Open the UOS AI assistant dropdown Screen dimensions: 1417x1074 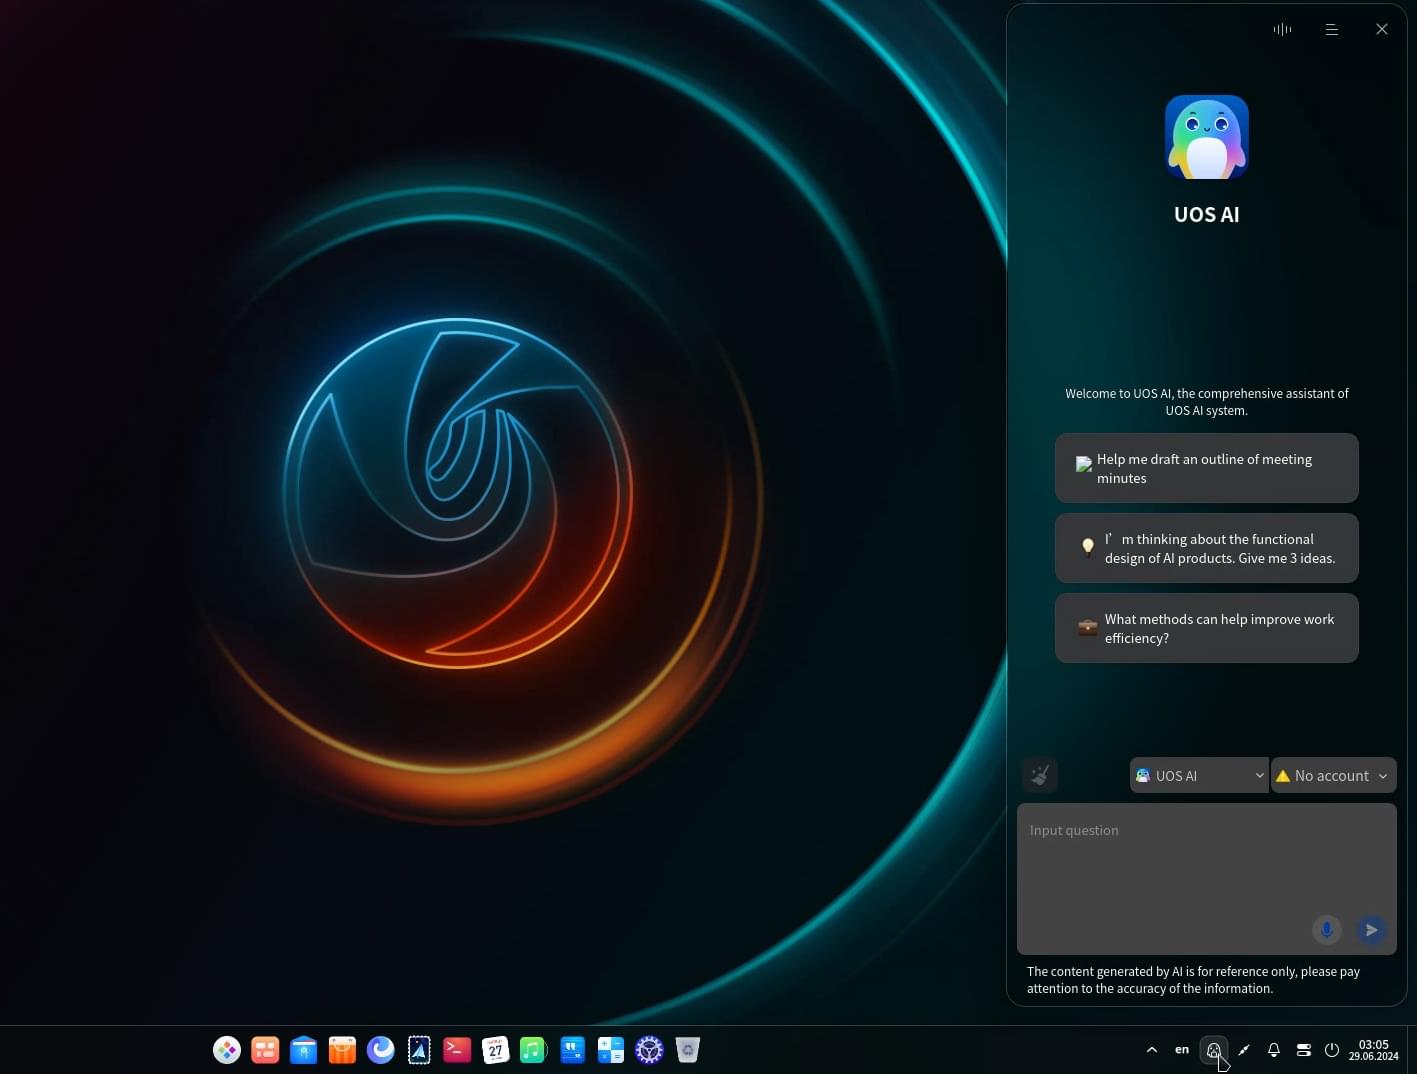click(1199, 775)
